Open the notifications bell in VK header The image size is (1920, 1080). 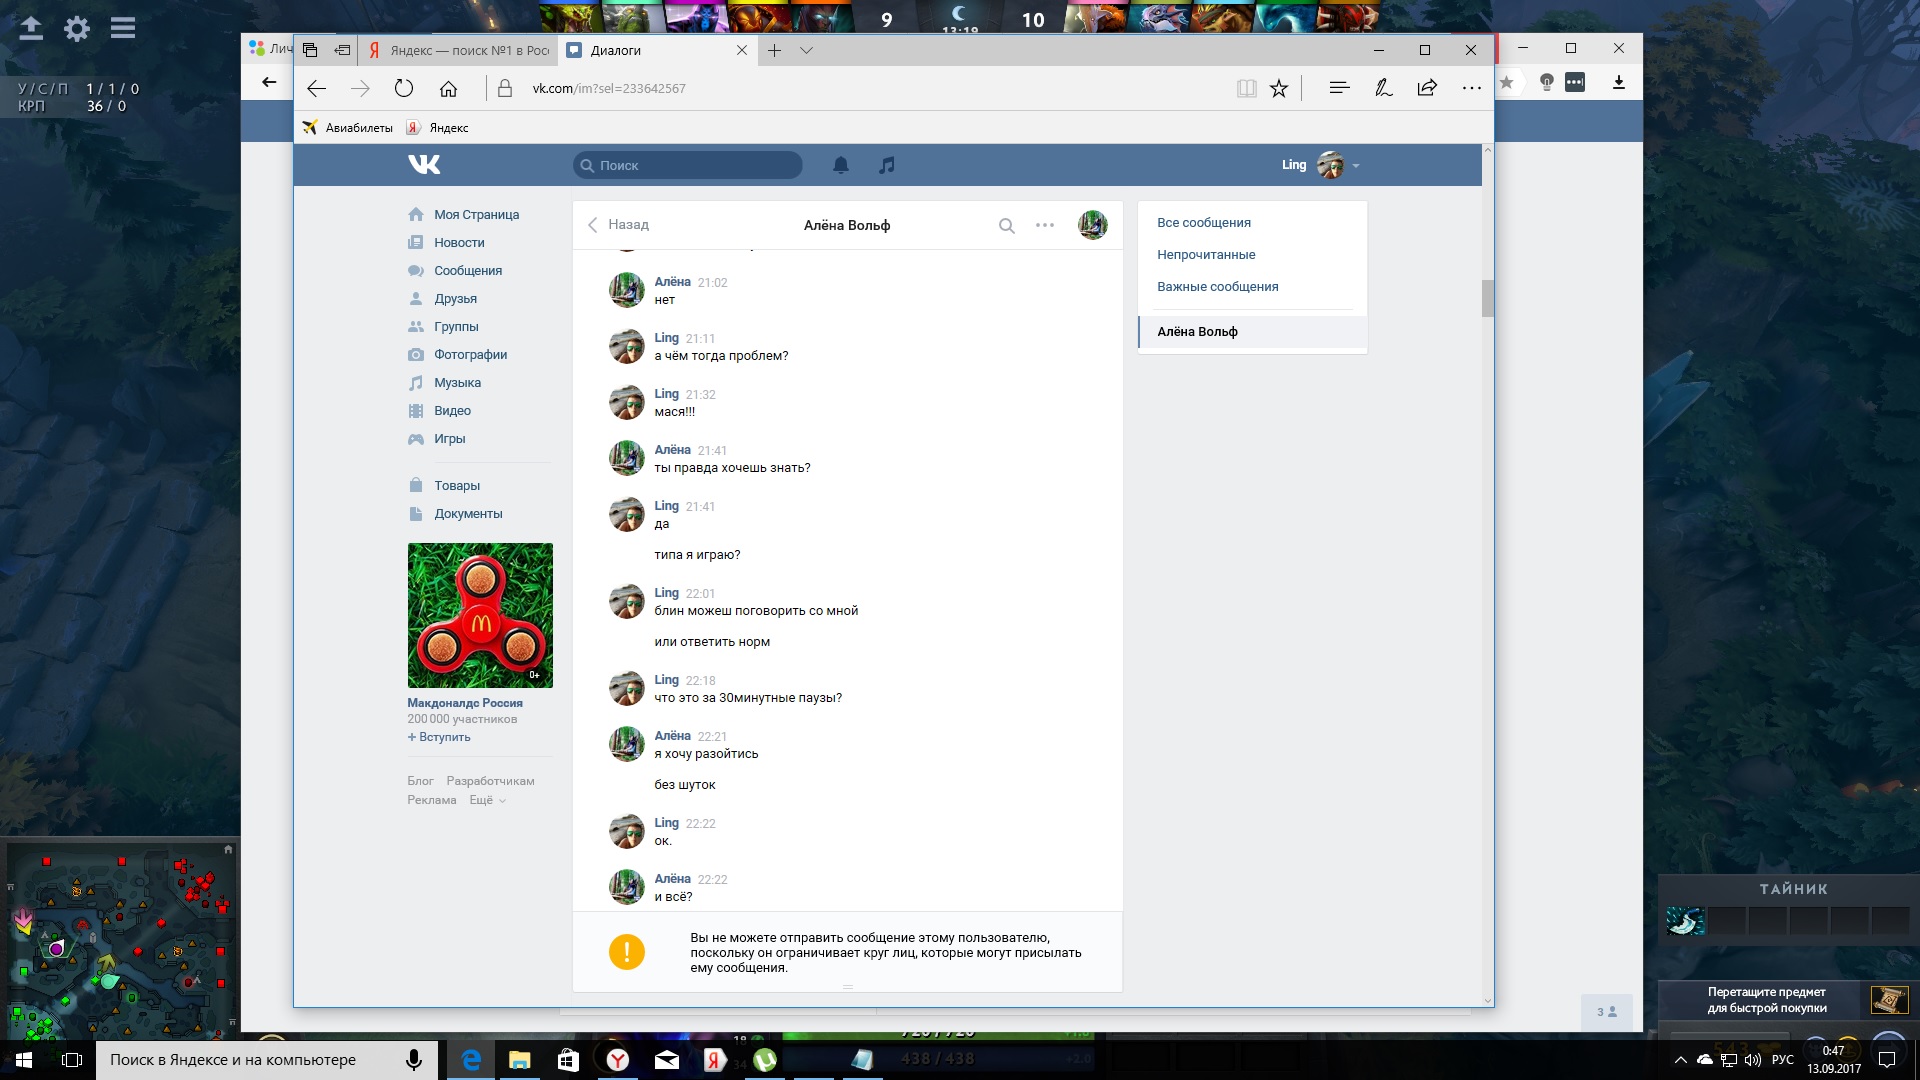841,165
